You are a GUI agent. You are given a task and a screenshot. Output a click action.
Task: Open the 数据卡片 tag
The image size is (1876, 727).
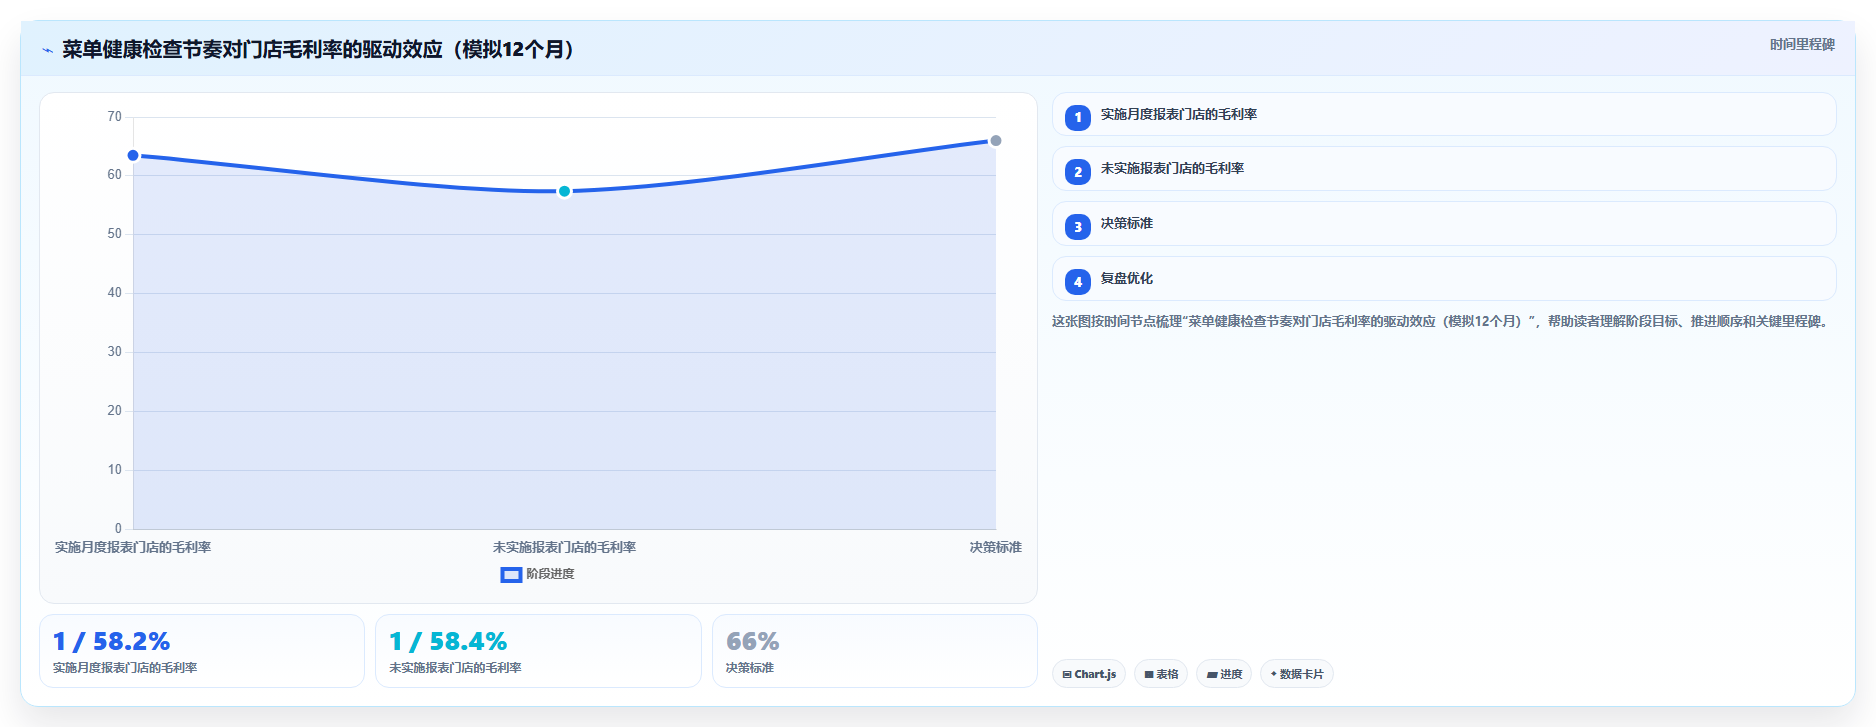coord(1297,674)
